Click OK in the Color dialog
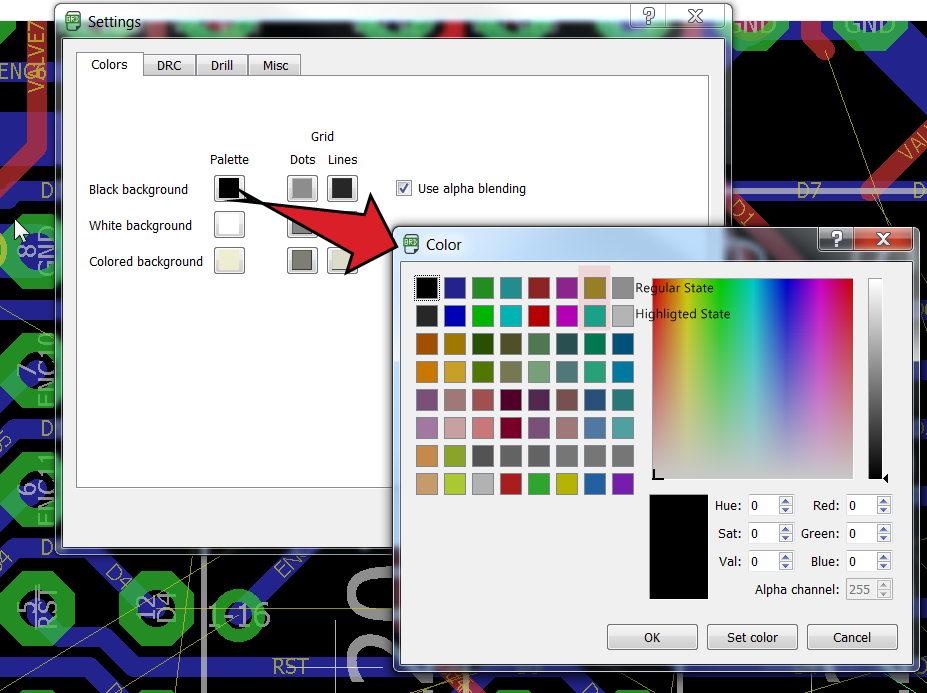This screenshot has height=693, width=927. 652,637
